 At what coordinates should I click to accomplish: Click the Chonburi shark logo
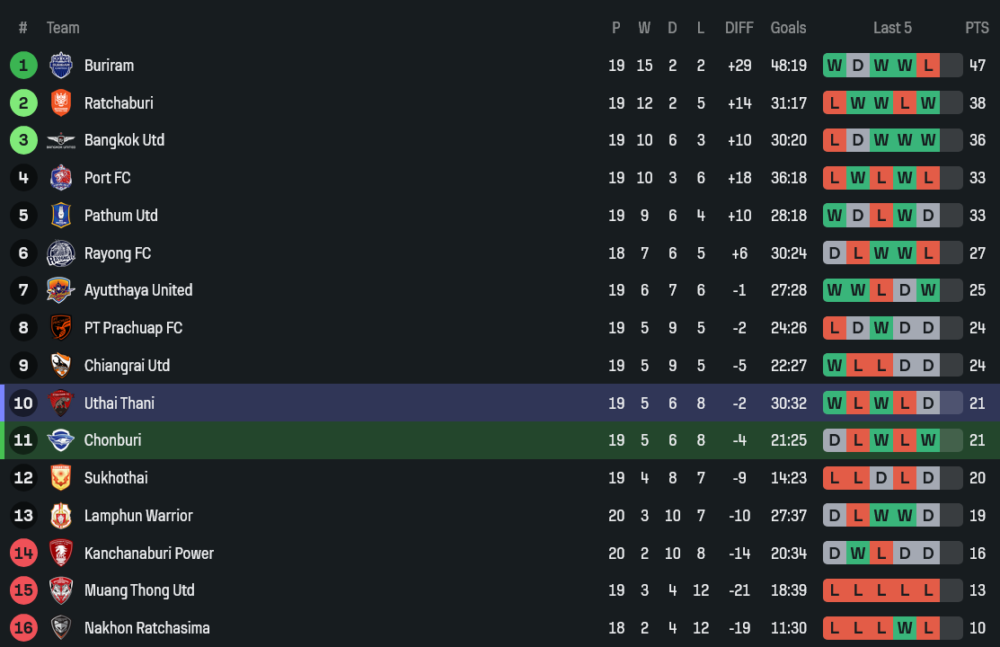[61, 440]
